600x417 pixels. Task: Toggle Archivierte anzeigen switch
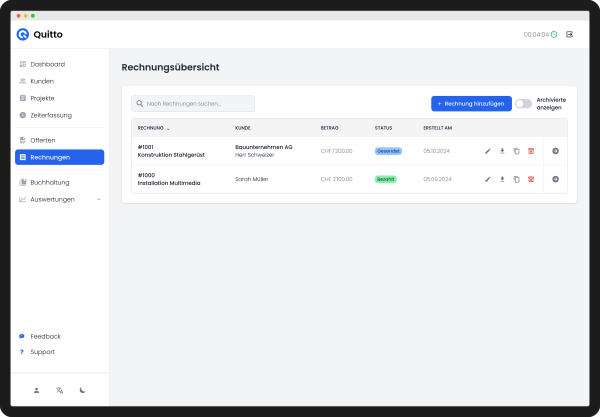click(x=523, y=104)
